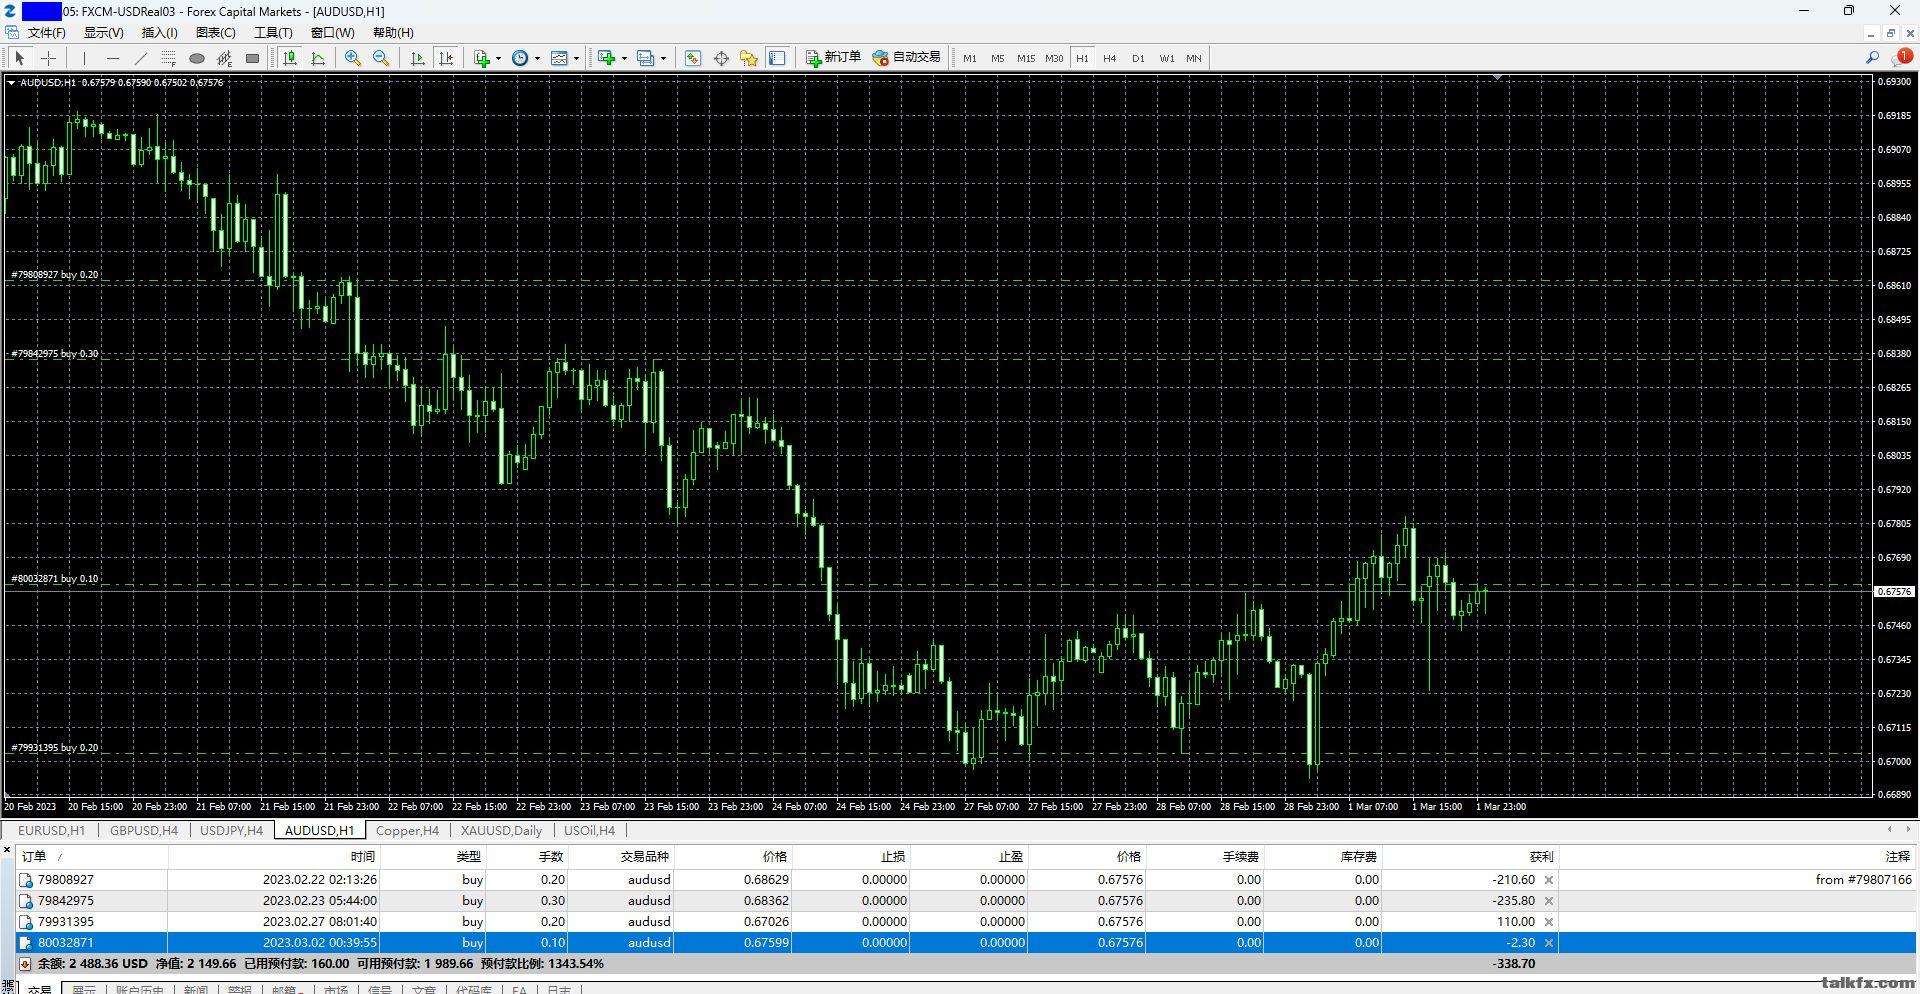The image size is (1920, 994).
Task: Switch to W1 timeframe
Action: click(x=1166, y=58)
